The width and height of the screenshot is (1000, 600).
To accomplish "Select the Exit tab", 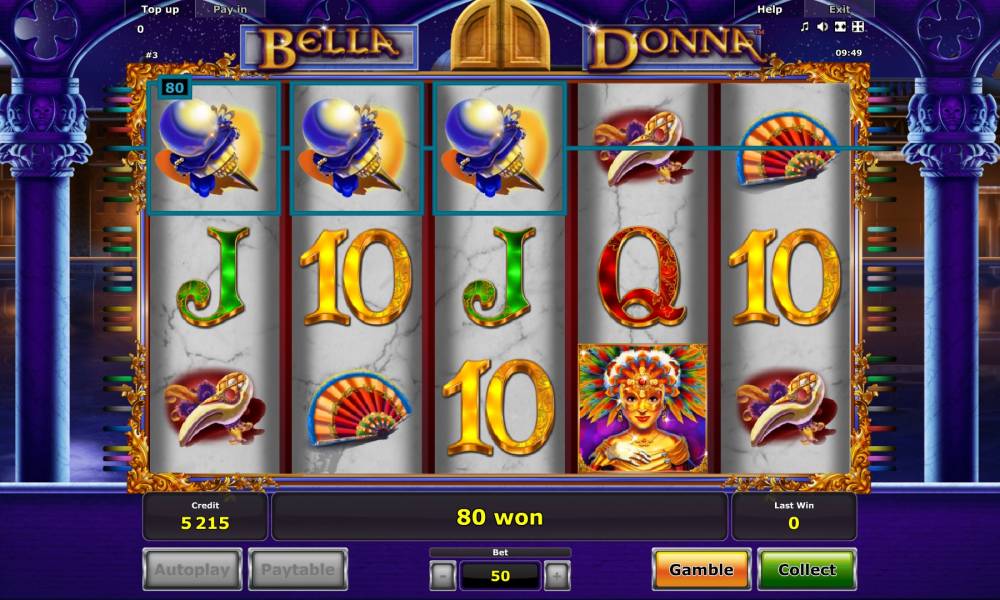I will [839, 9].
